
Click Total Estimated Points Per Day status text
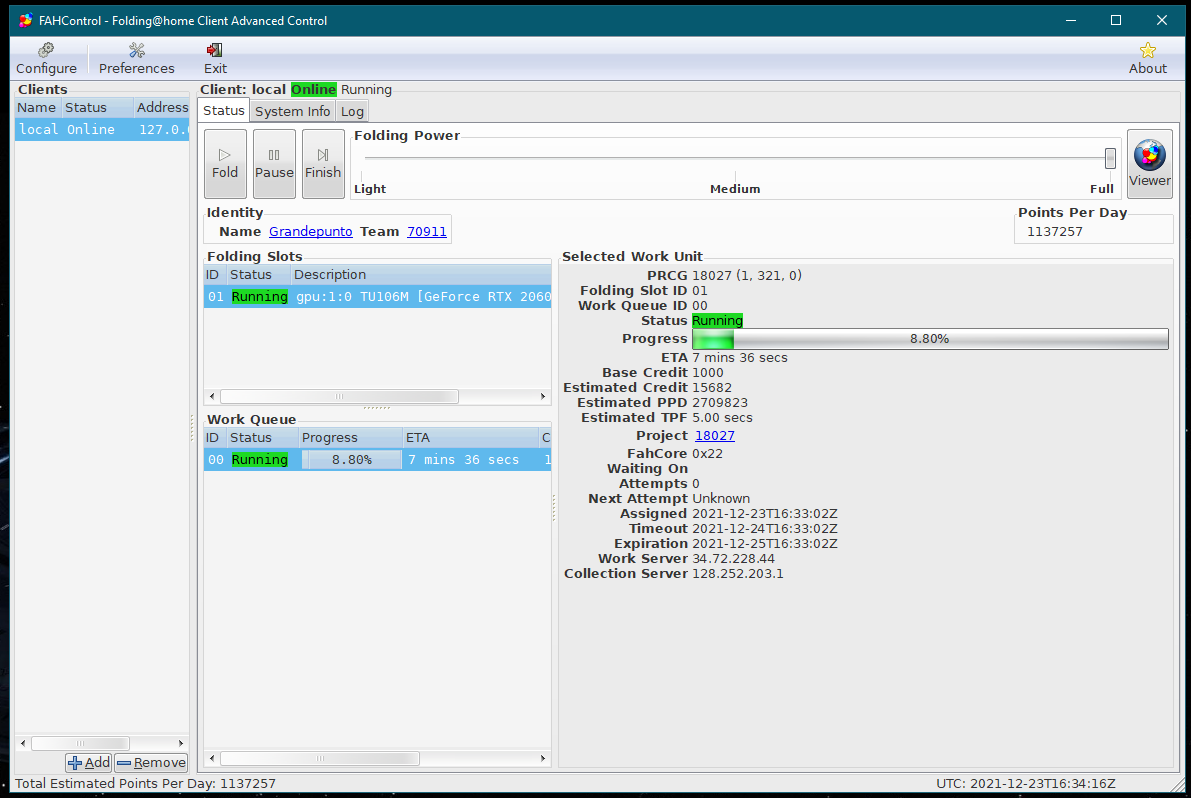click(145, 784)
